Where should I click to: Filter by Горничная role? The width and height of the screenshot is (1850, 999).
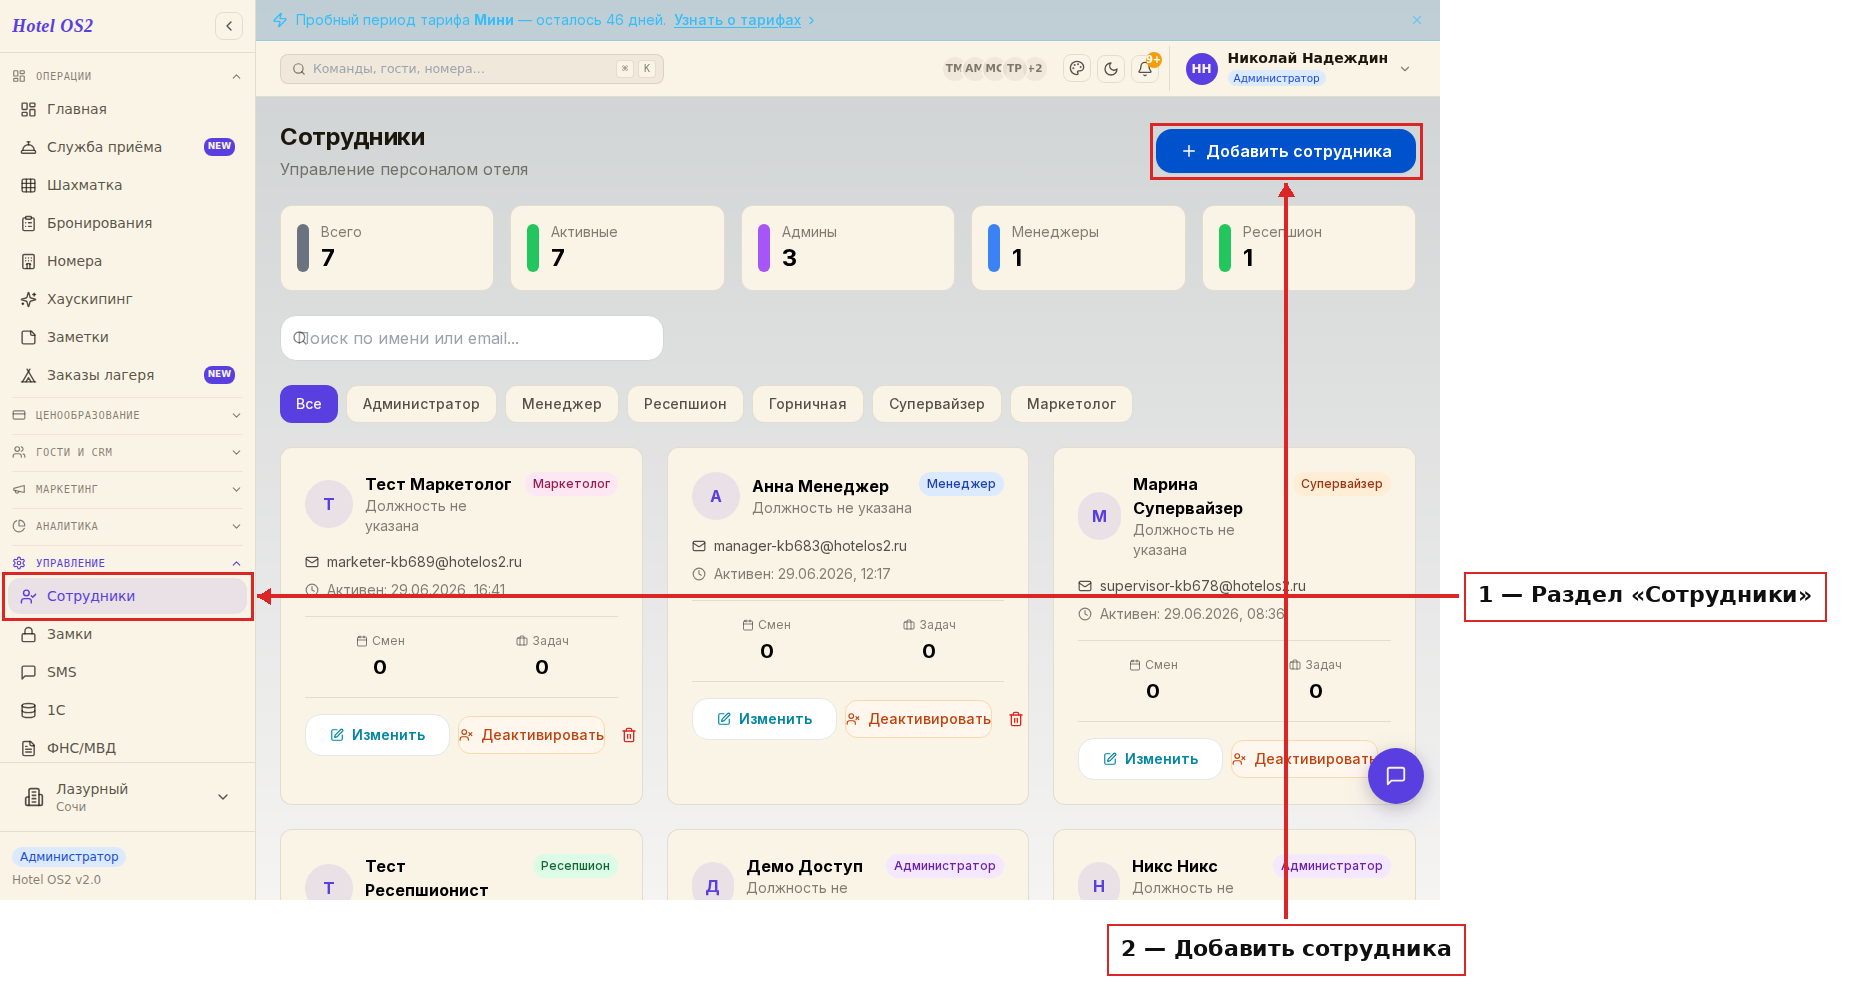808,404
